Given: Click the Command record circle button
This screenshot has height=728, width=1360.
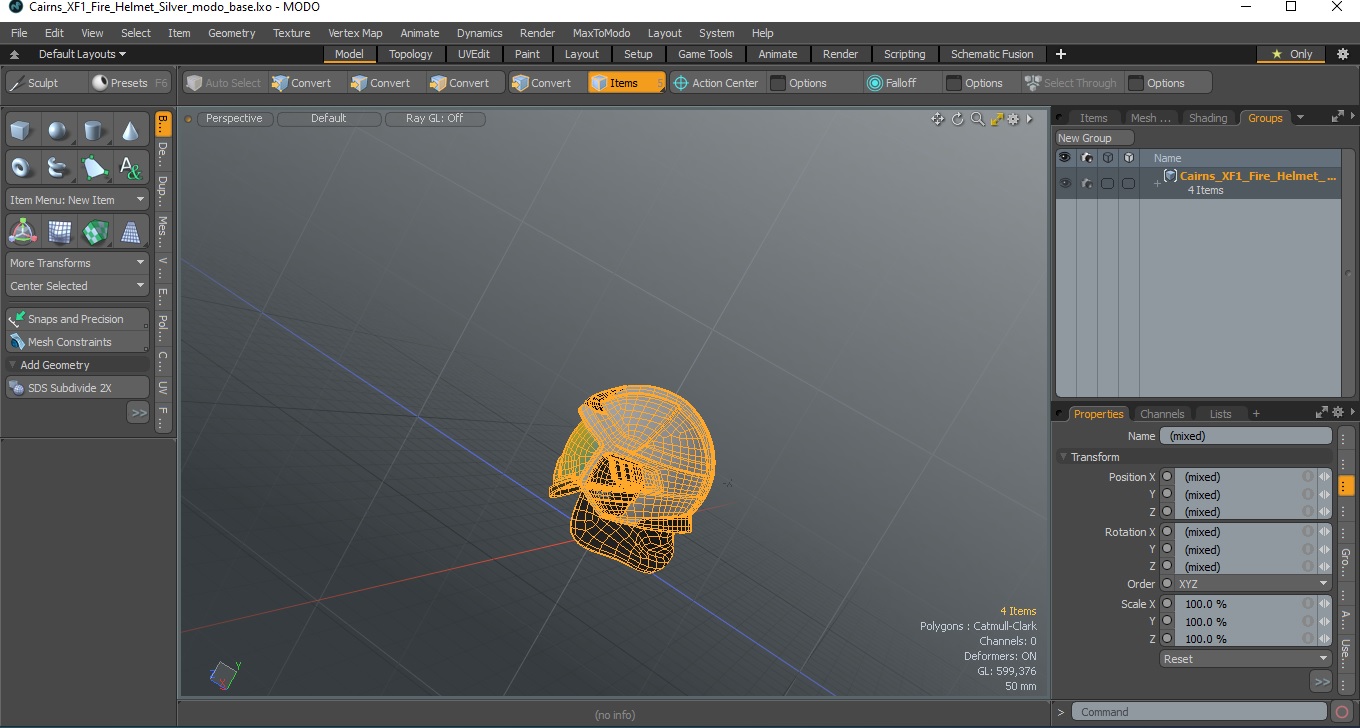Looking at the screenshot, I should click(x=1343, y=712).
